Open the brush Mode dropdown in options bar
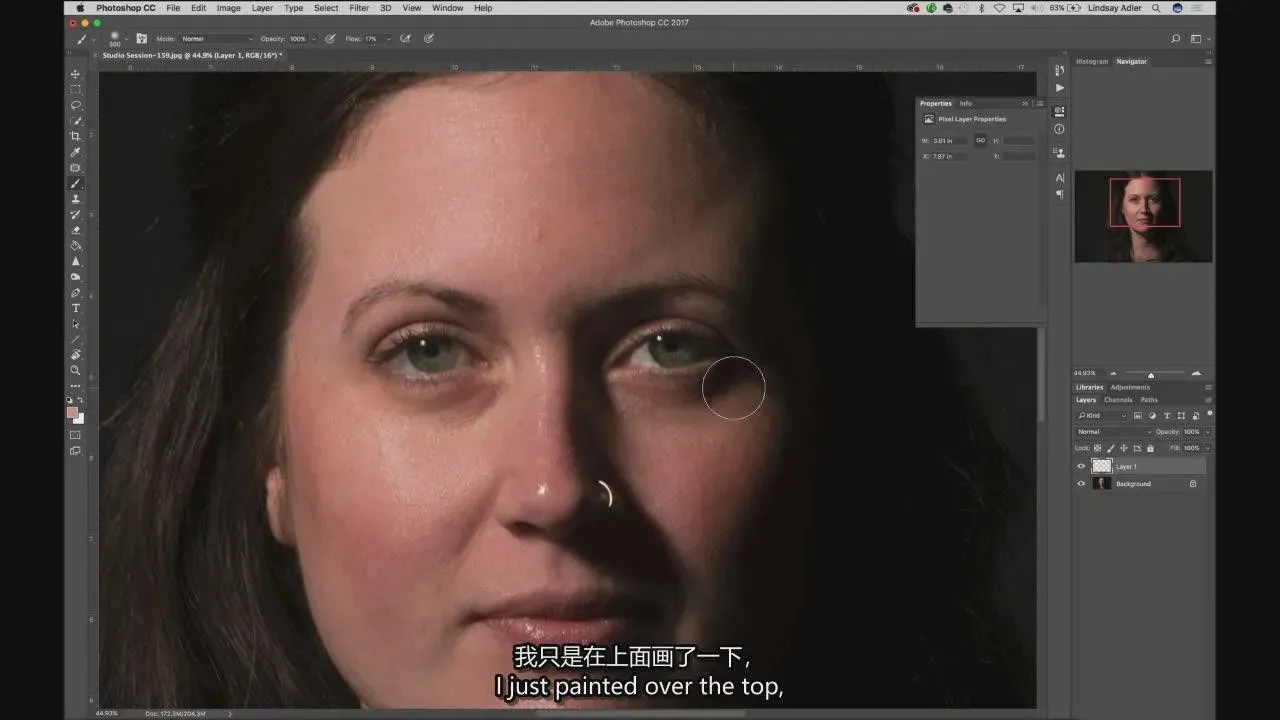 click(216, 39)
